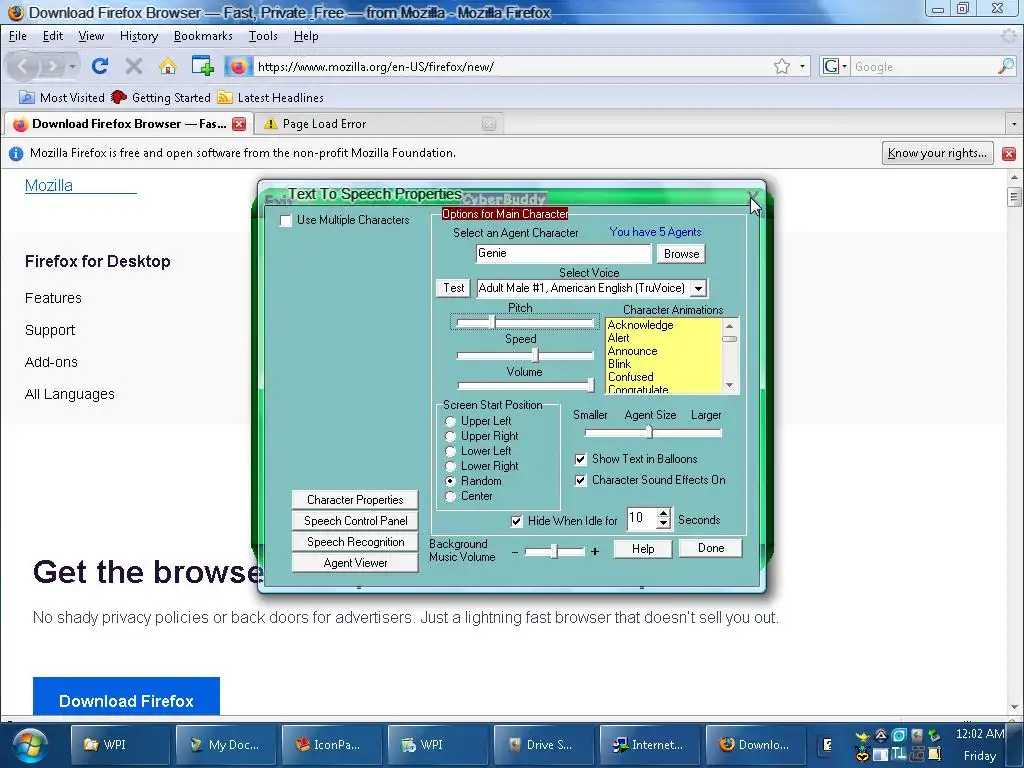The height and width of the screenshot is (768, 1024).
Task: Click the Agent Size slider
Action: [653, 432]
